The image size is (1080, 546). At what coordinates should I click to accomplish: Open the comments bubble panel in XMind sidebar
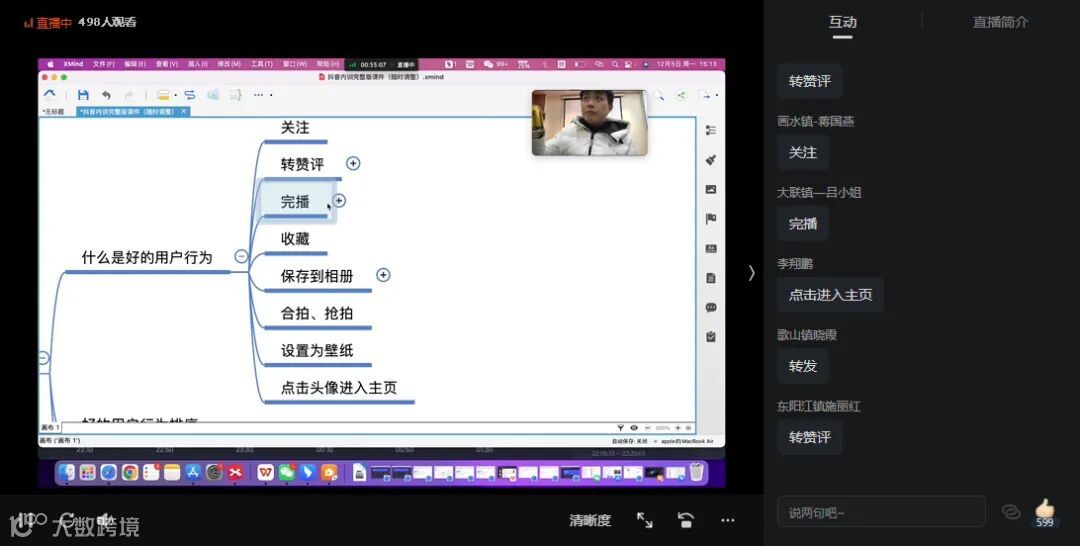point(711,308)
